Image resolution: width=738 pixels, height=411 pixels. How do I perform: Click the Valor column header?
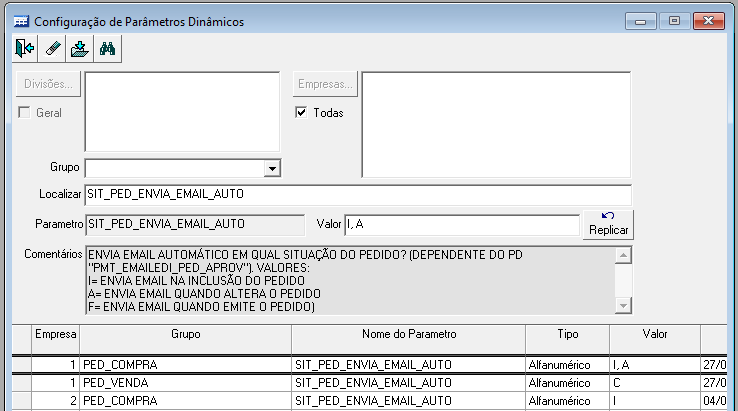pyautogui.click(x=655, y=339)
